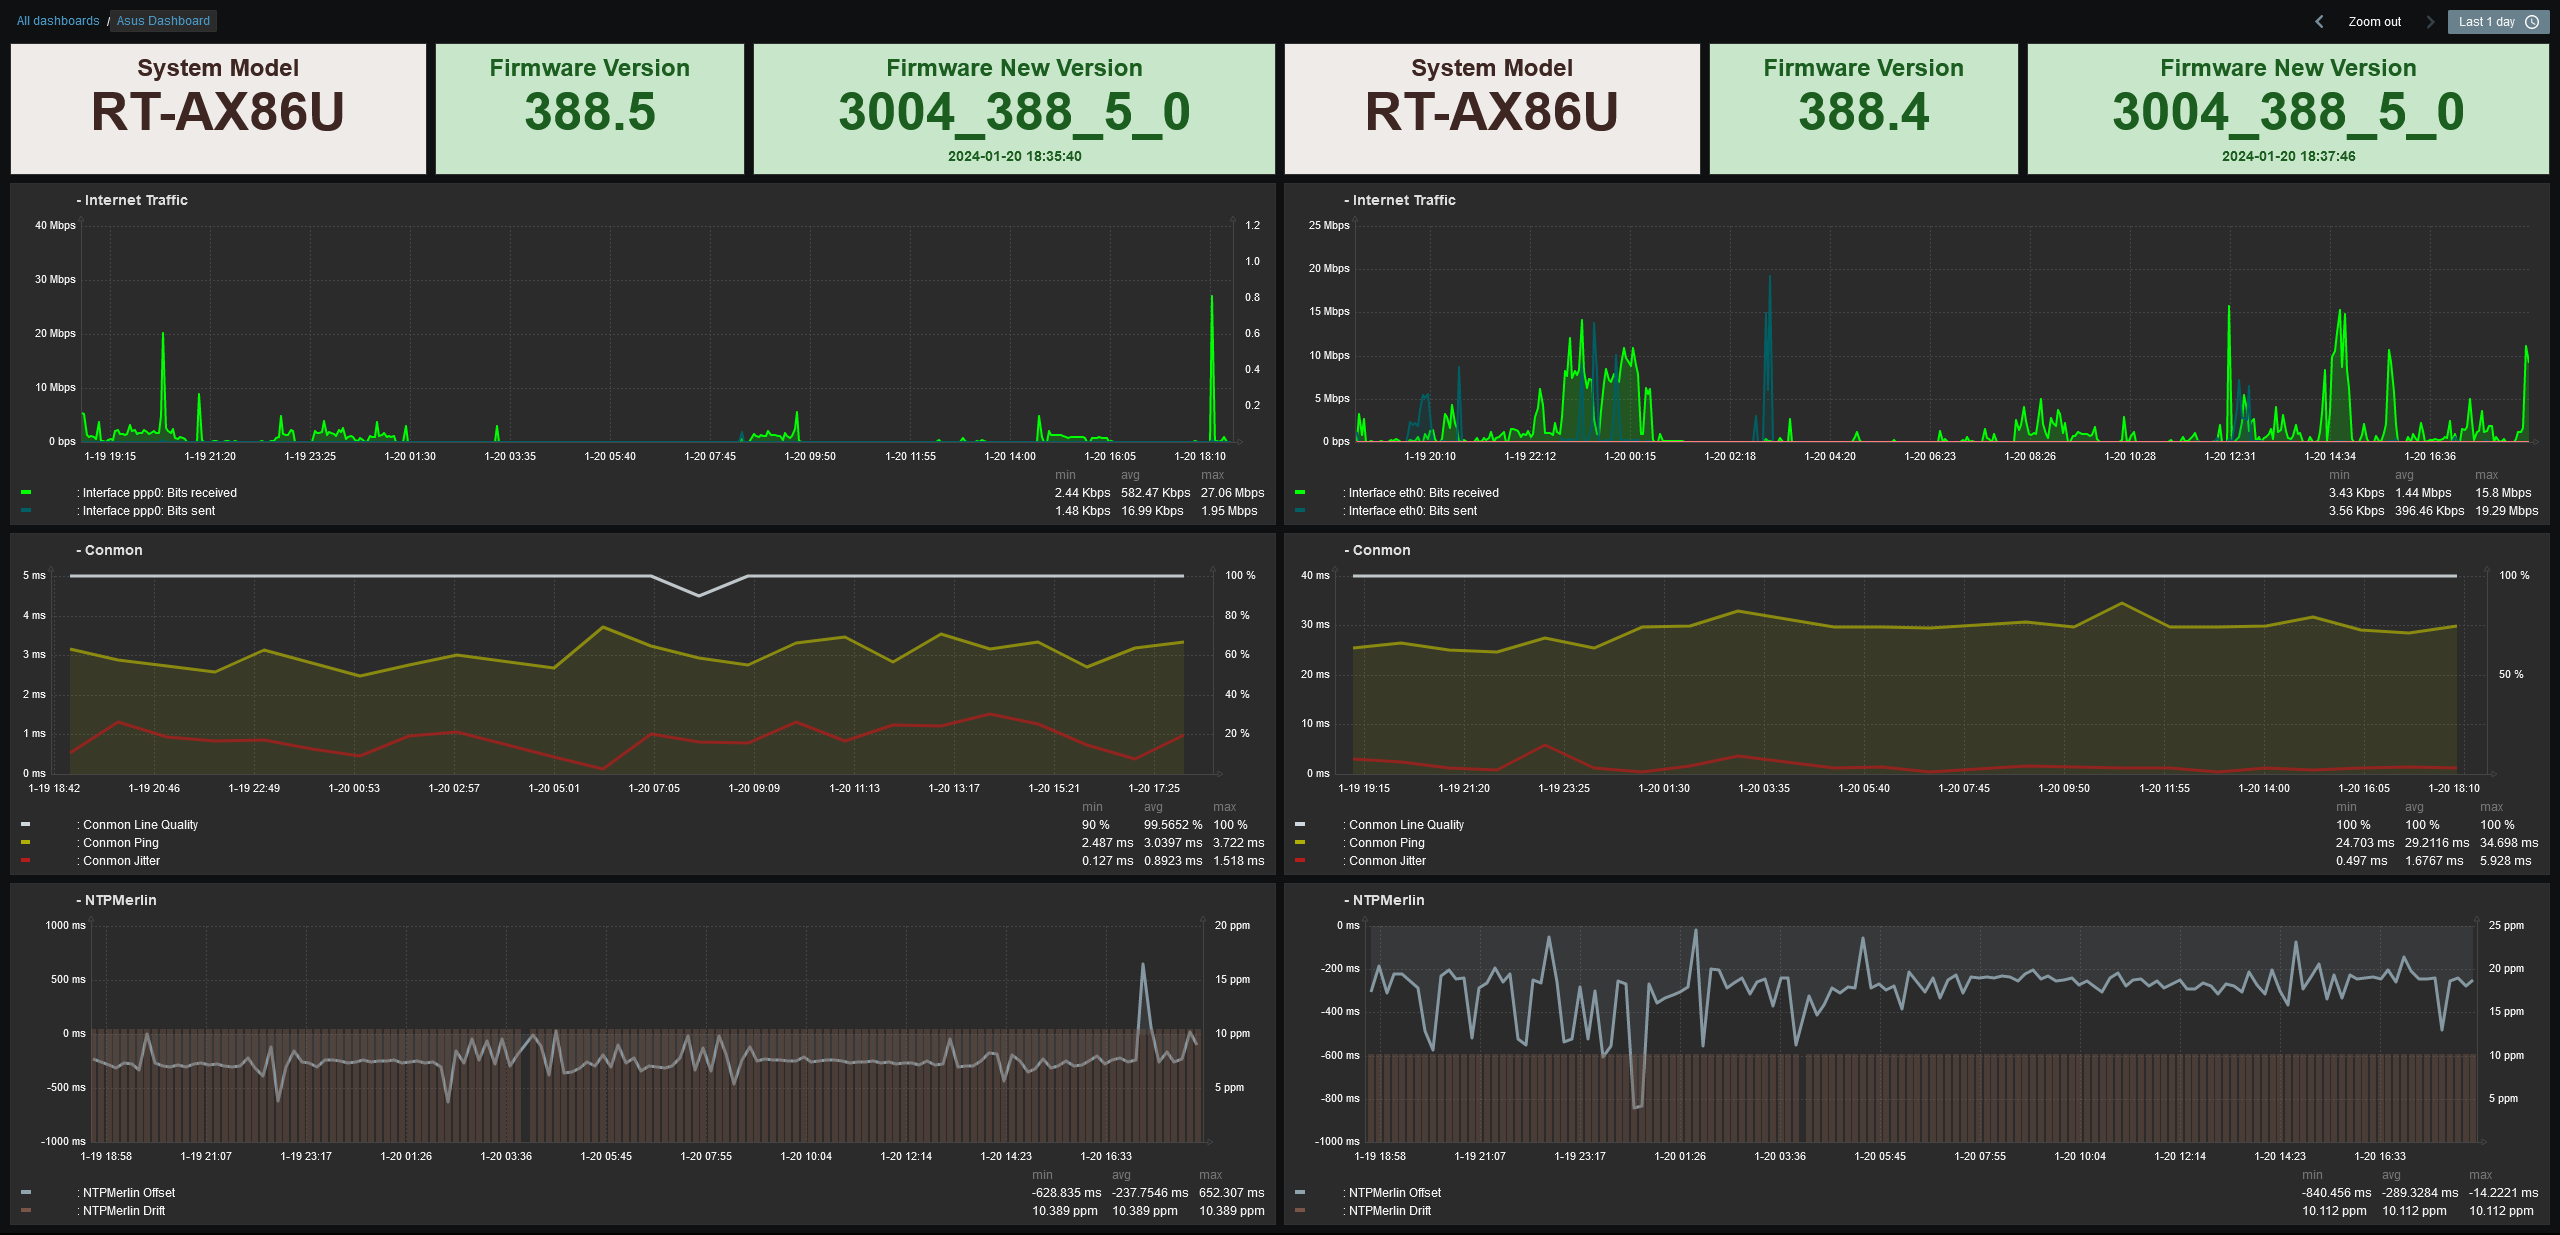Select the Asus Dashboard breadcrumb
The image size is (2560, 1235).
point(163,21)
